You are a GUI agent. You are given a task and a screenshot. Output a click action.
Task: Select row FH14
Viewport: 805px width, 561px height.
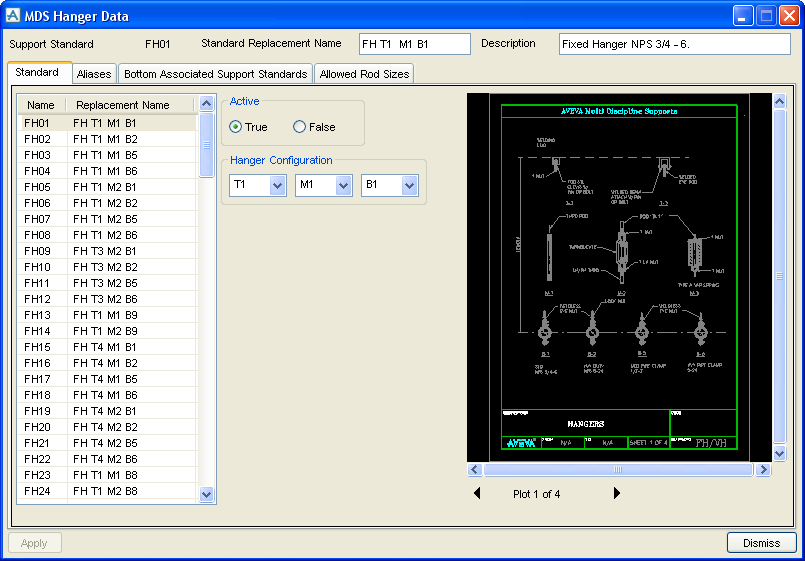click(x=108, y=331)
